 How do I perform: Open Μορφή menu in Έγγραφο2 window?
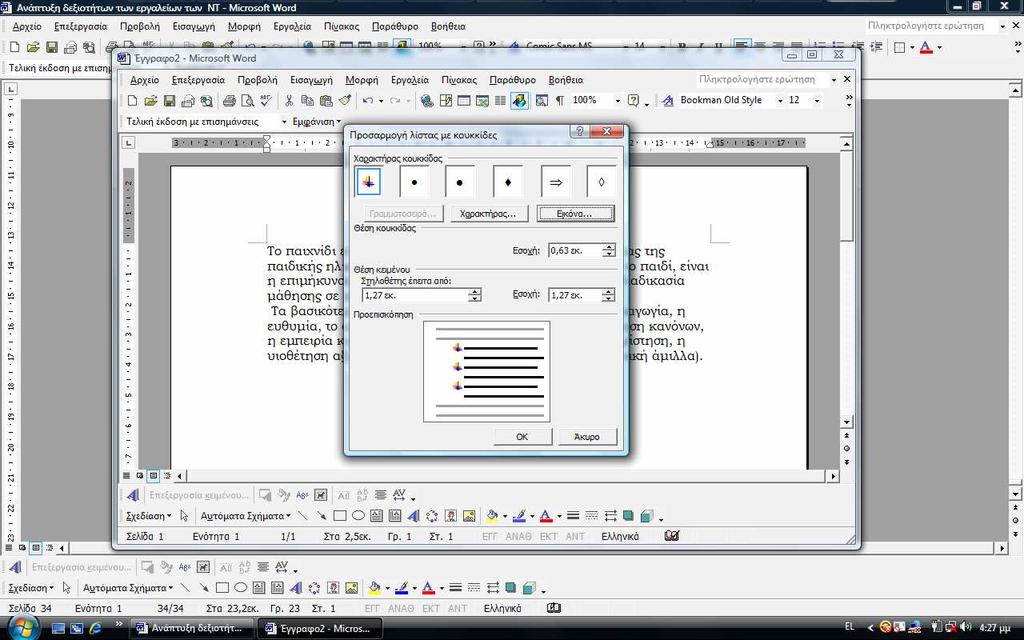362,80
